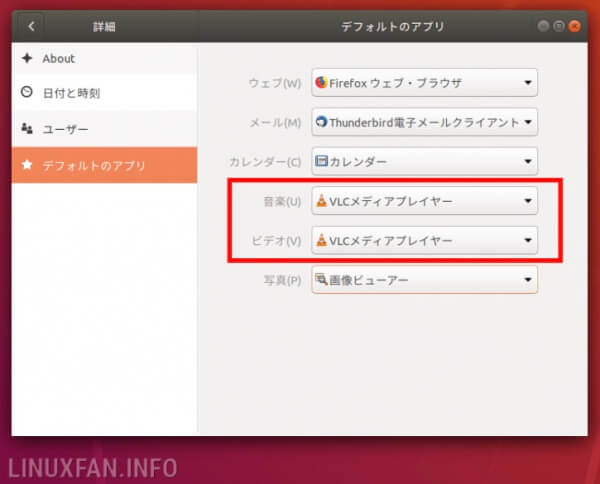This screenshot has height=484, width=600.
Task: Open the ウェブ Firefox dropdown
Action: [424, 83]
